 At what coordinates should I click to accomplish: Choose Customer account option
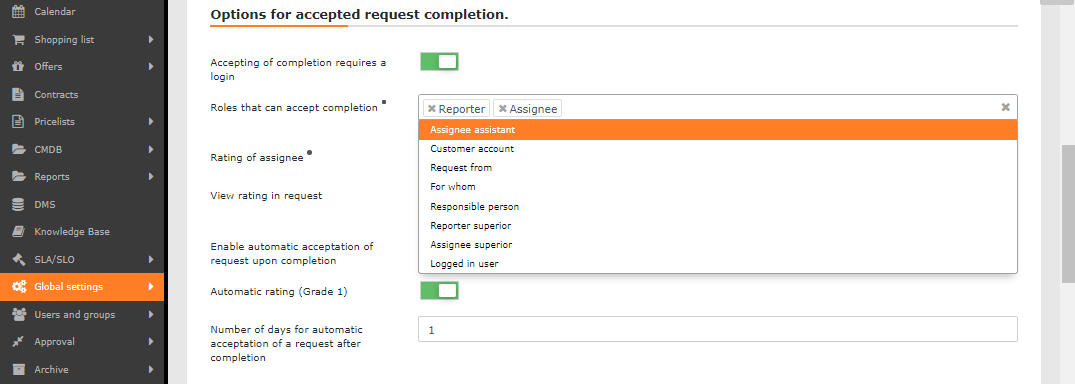tap(718, 149)
